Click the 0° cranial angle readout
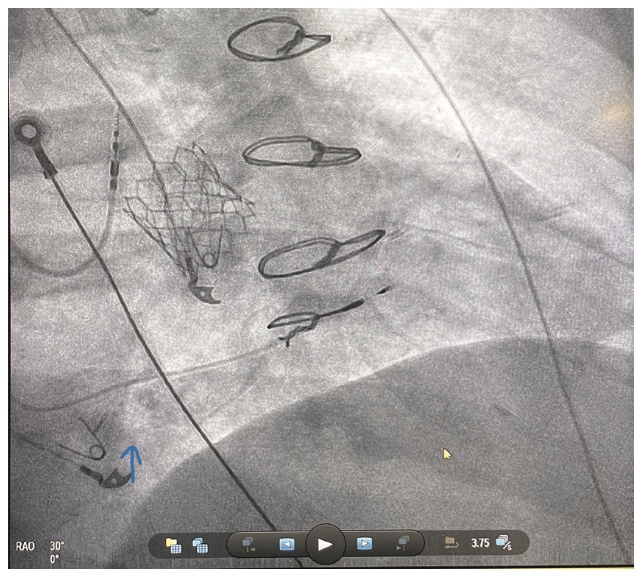 point(57,561)
